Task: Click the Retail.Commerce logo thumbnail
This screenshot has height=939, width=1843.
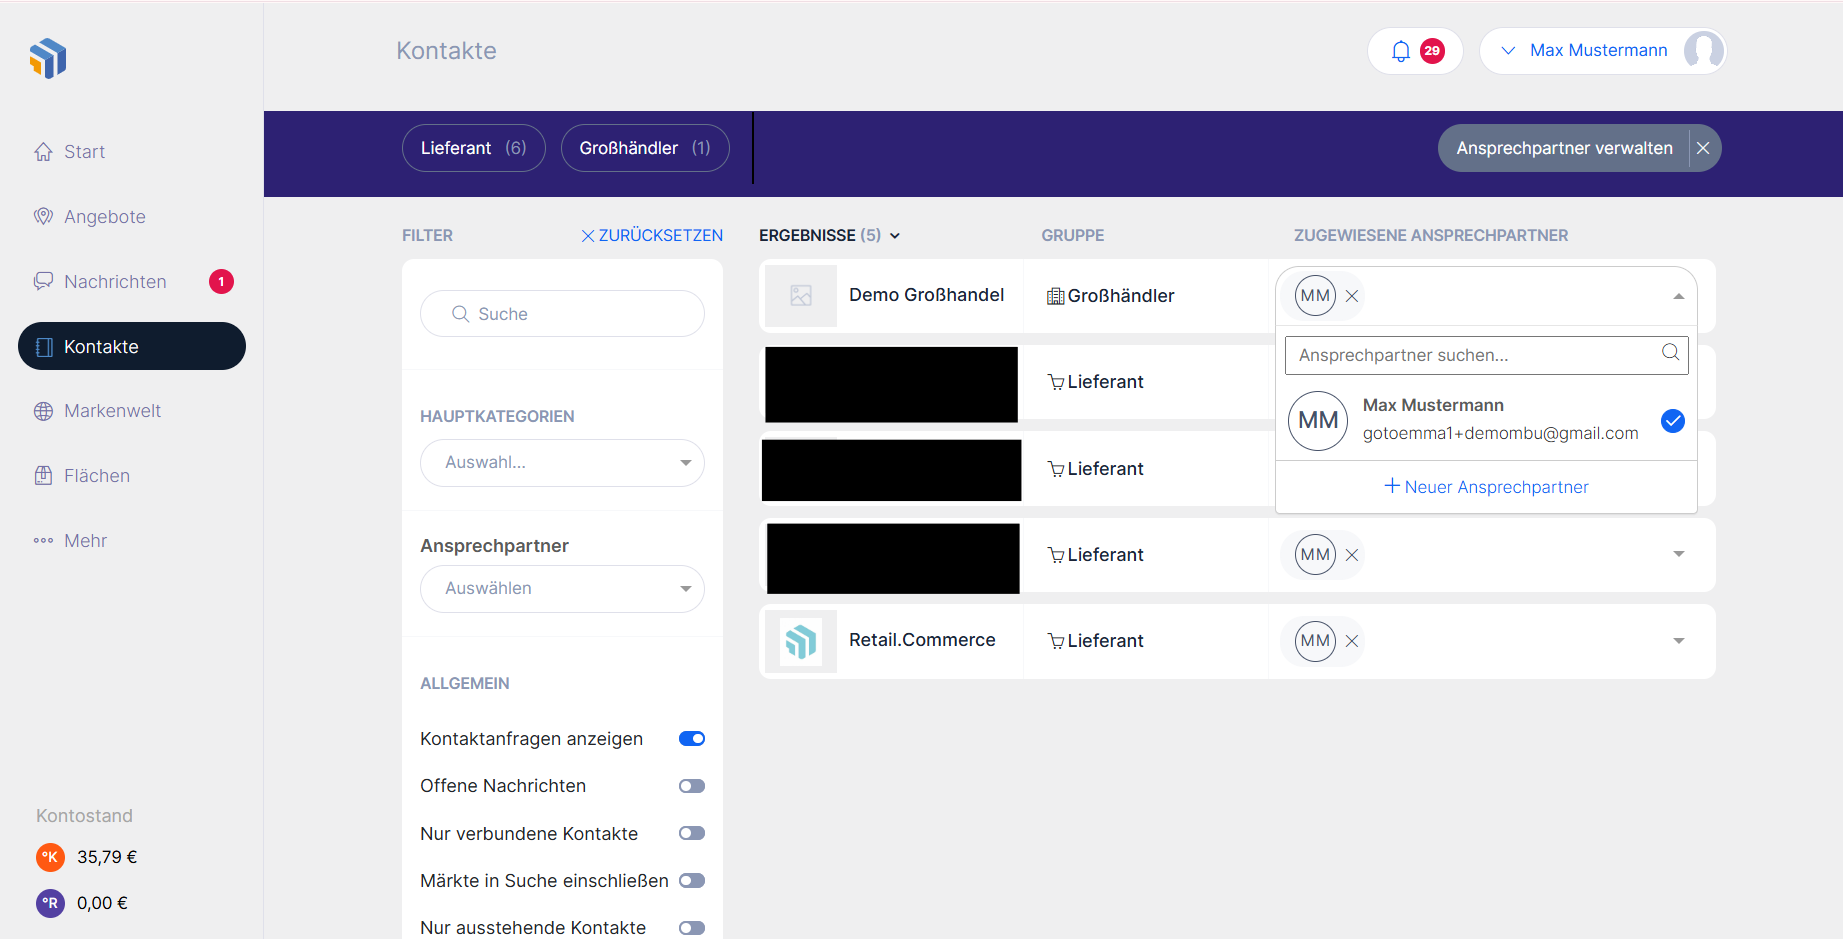Action: [x=800, y=641]
